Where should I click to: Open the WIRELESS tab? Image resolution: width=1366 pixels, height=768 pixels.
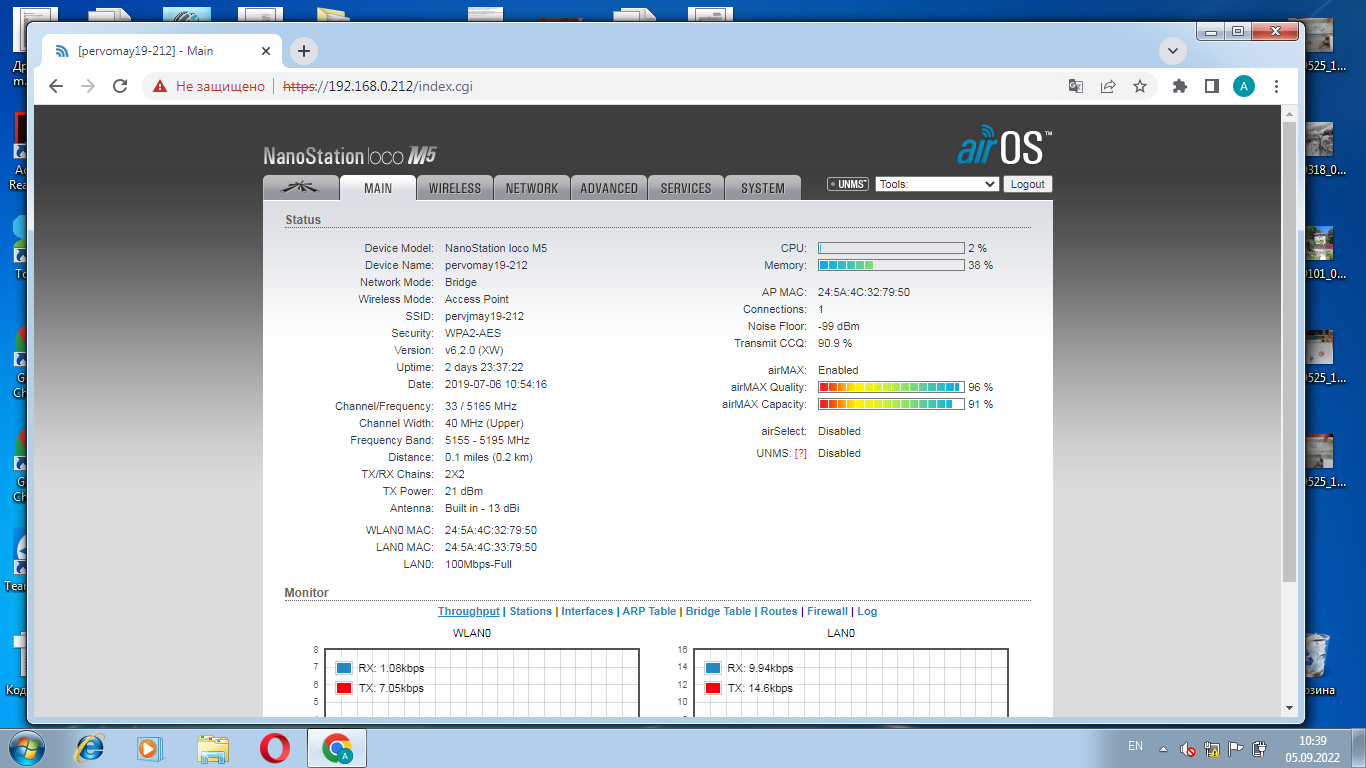pos(455,188)
